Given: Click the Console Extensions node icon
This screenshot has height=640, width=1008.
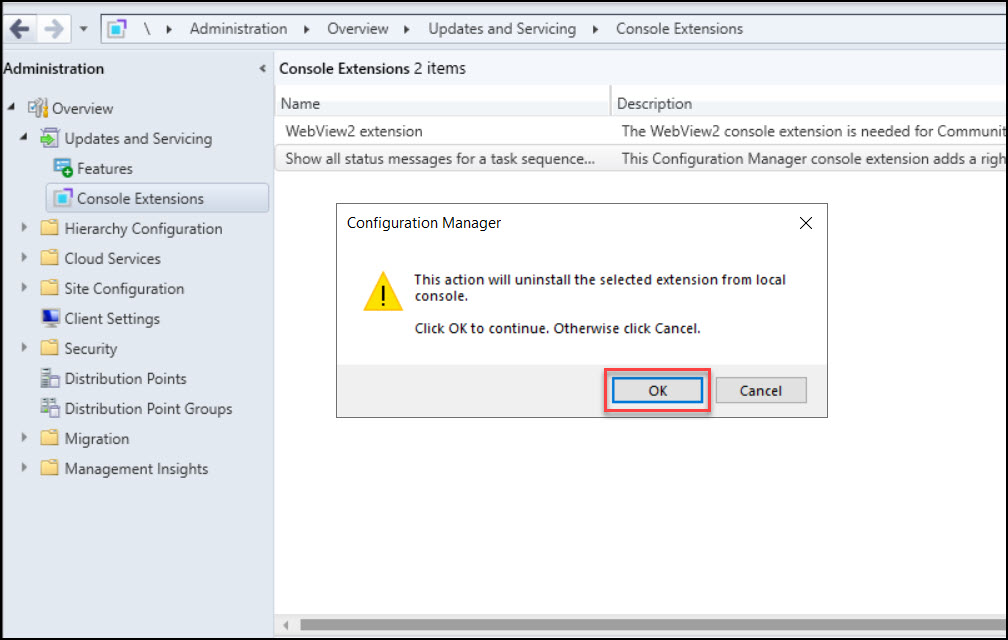Looking at the screenshot, I should (x=62, y=198).
